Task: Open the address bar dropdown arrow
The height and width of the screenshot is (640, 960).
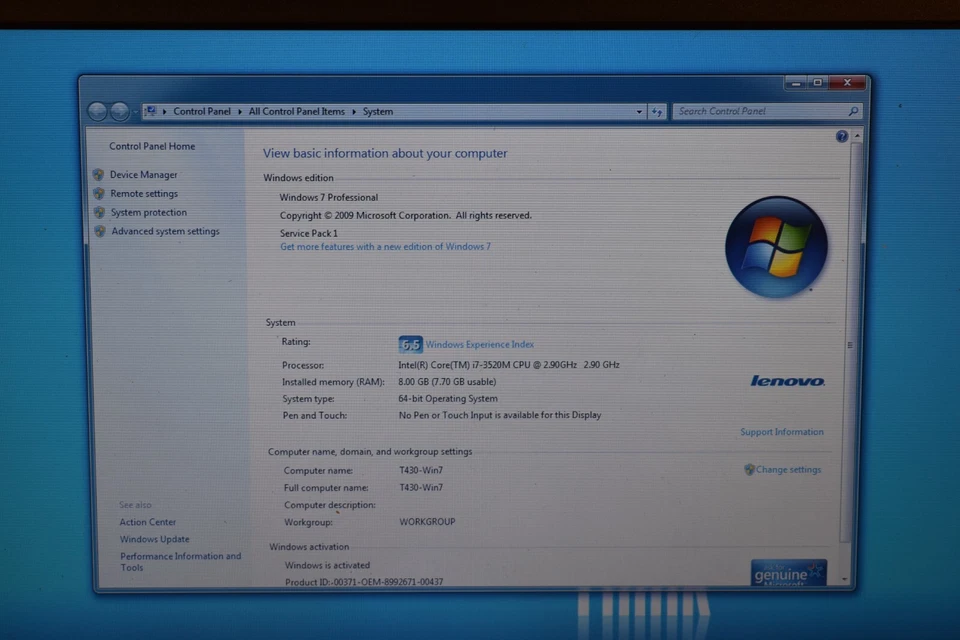Action: [x=639, y=111]
